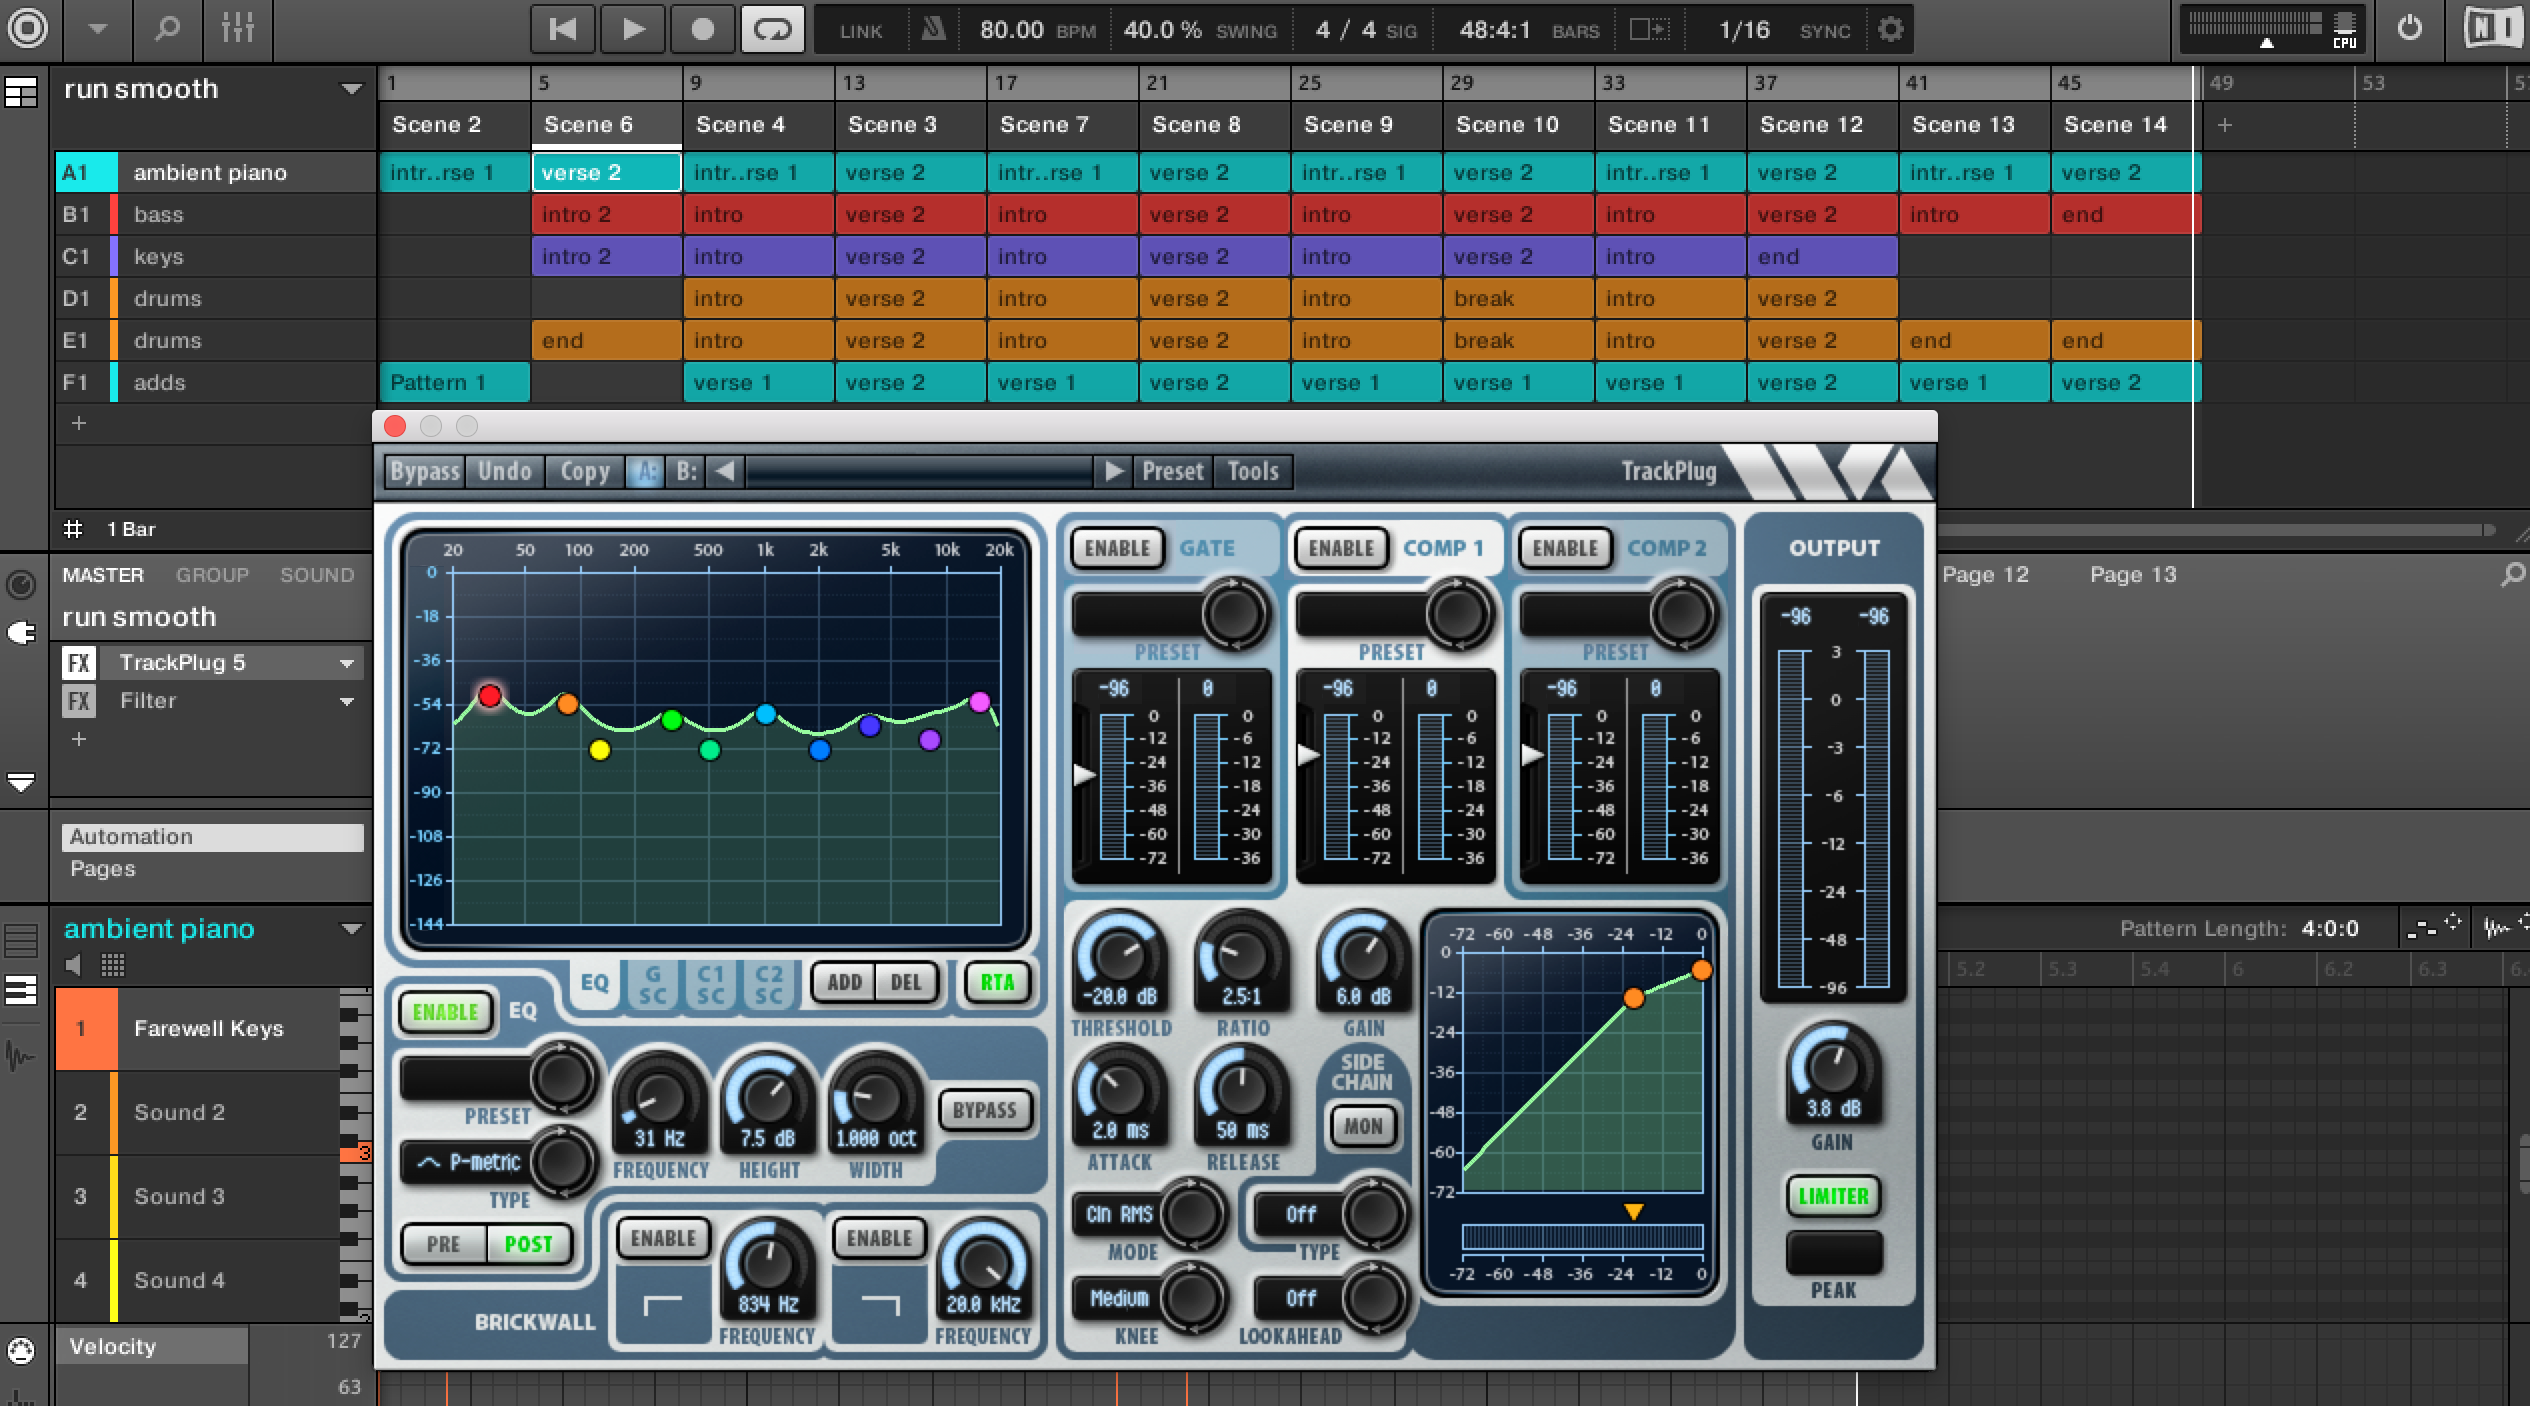The width and height of the screenshot is (2530, 1406).
Task: Open settings gear icon next to SYNC
Action: 1890,29
